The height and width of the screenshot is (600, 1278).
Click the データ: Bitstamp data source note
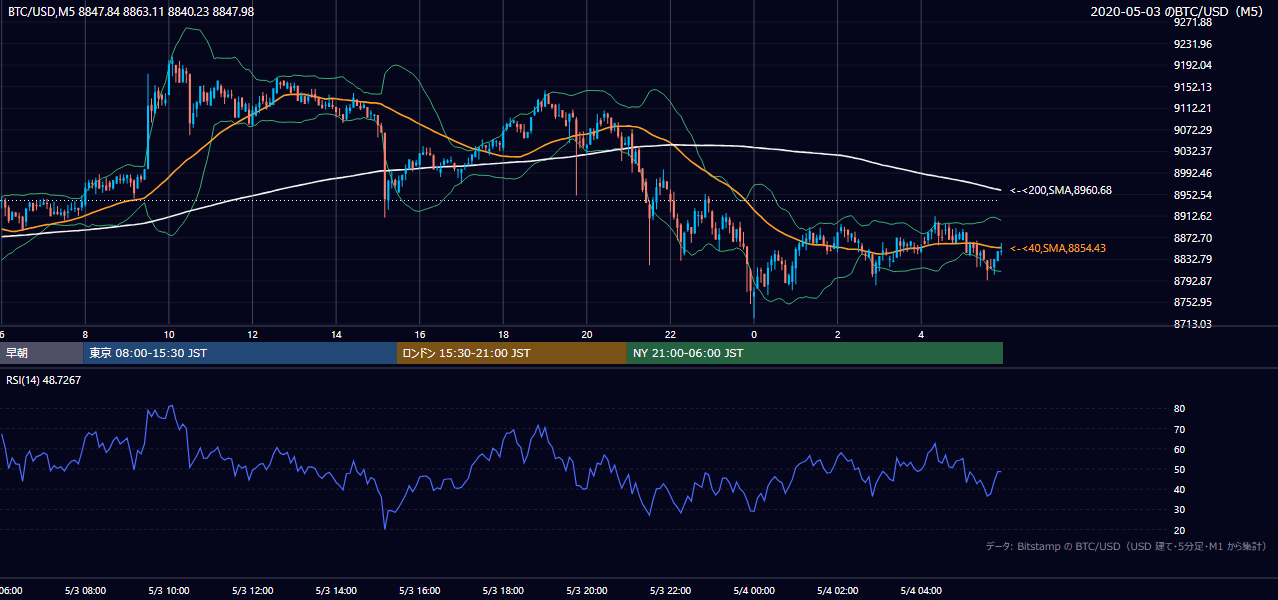tap(1126, 547)
